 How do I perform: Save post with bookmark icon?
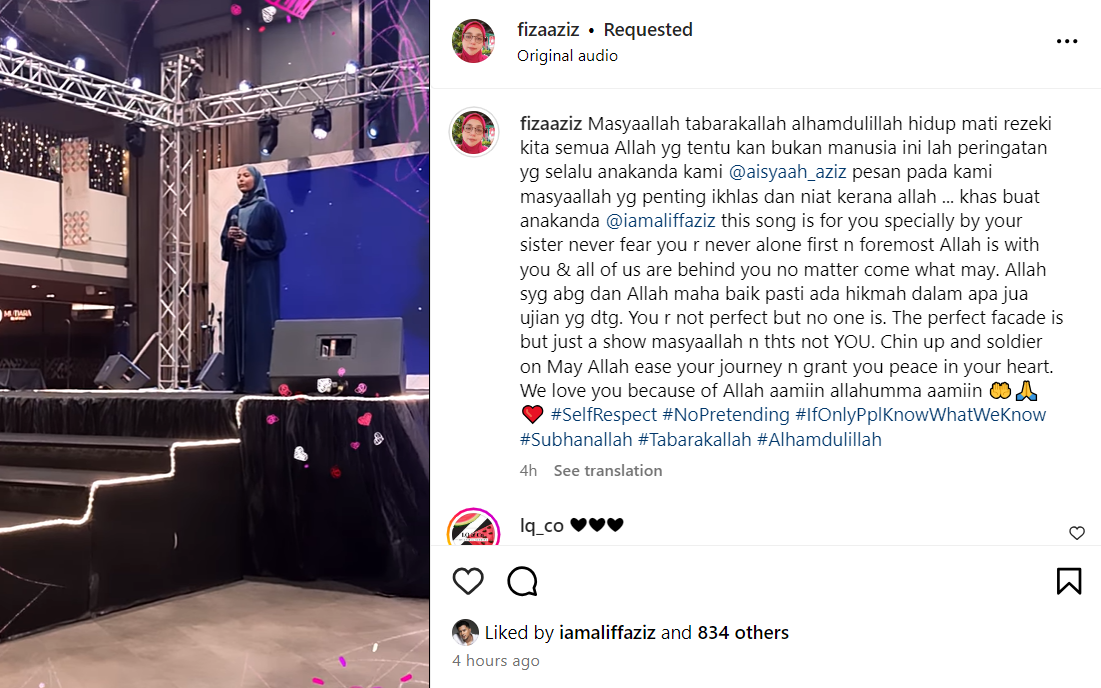coord(1069,581)
